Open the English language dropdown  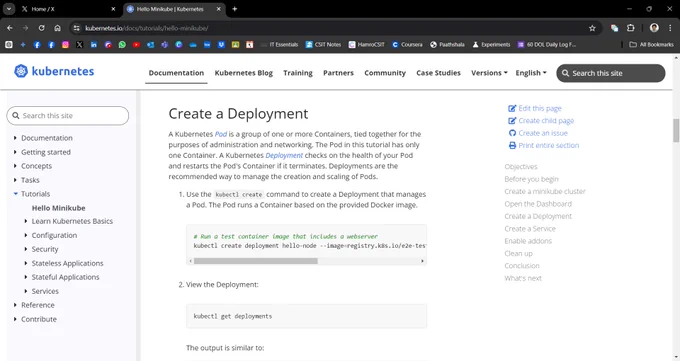tap(531, 73)
